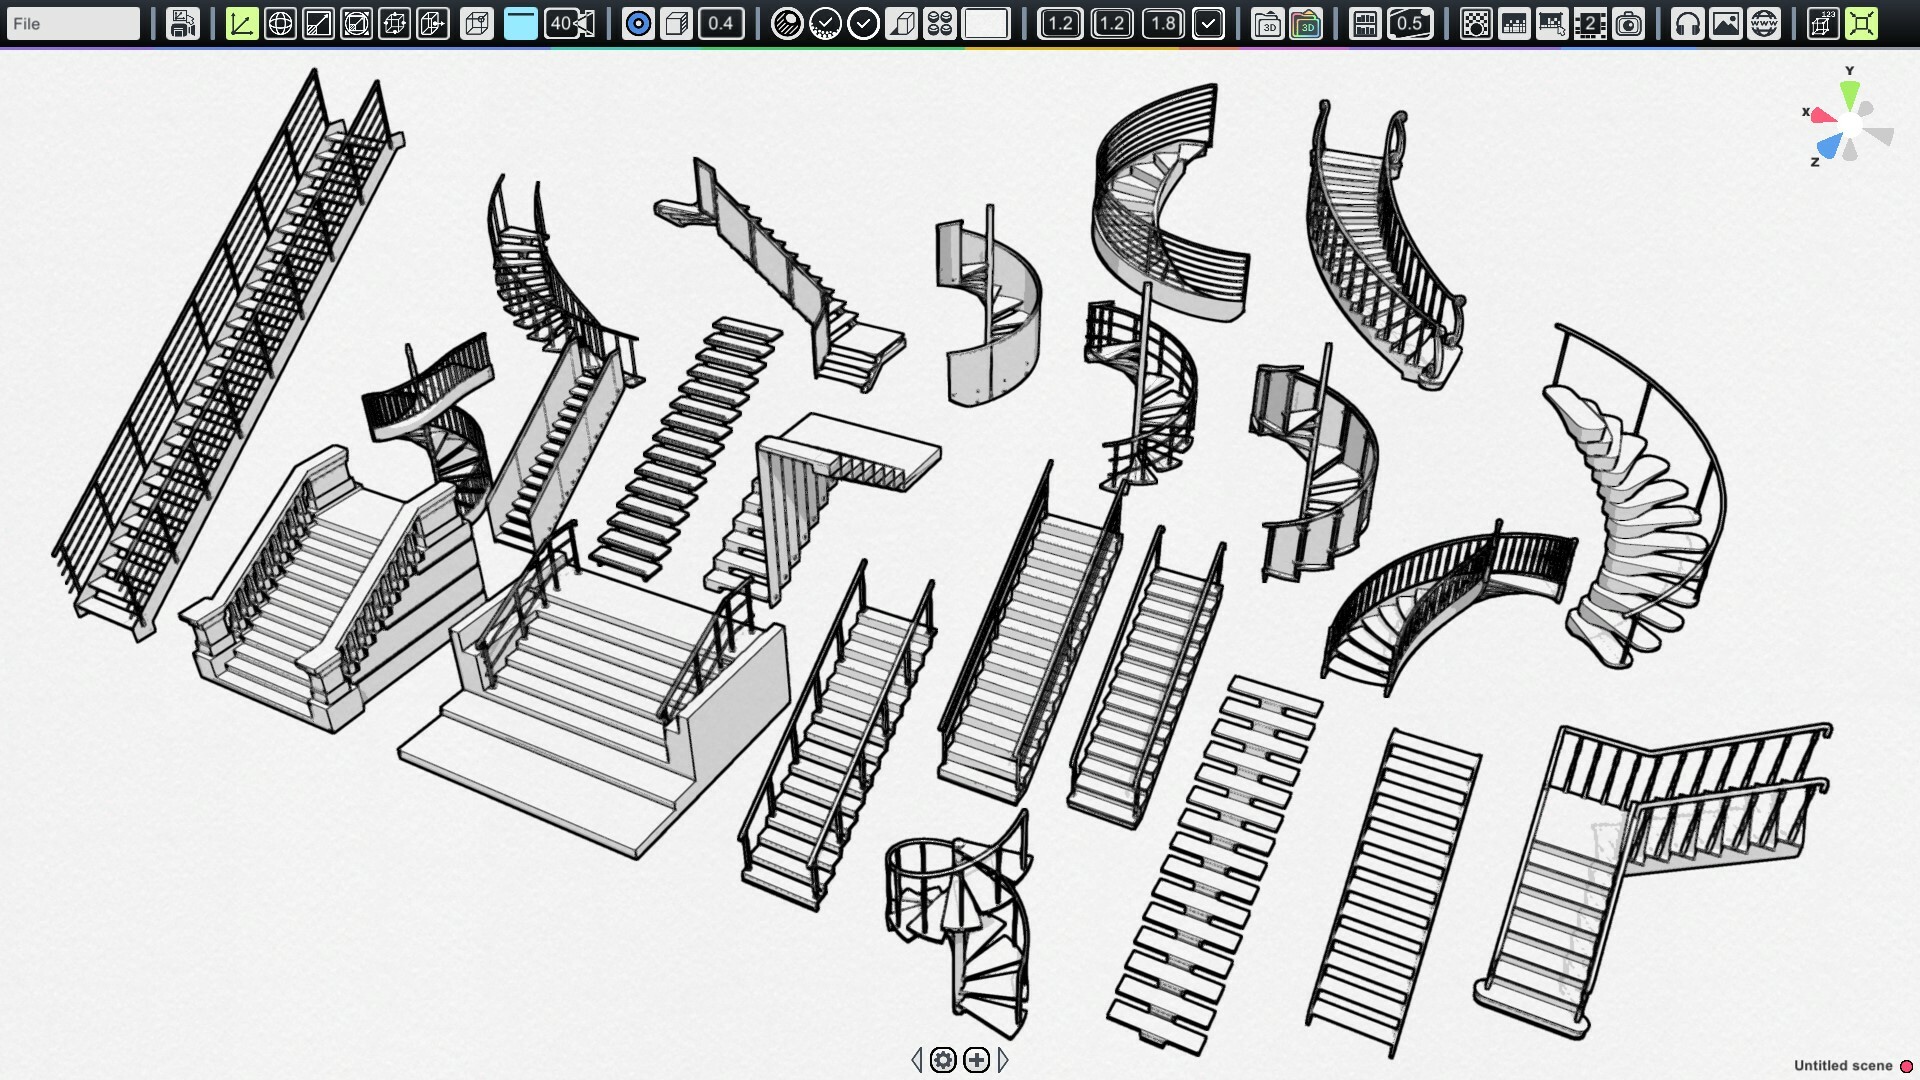
Task: Open the globe projection tool
Action: pyautogui.click(x=281, y=23)
